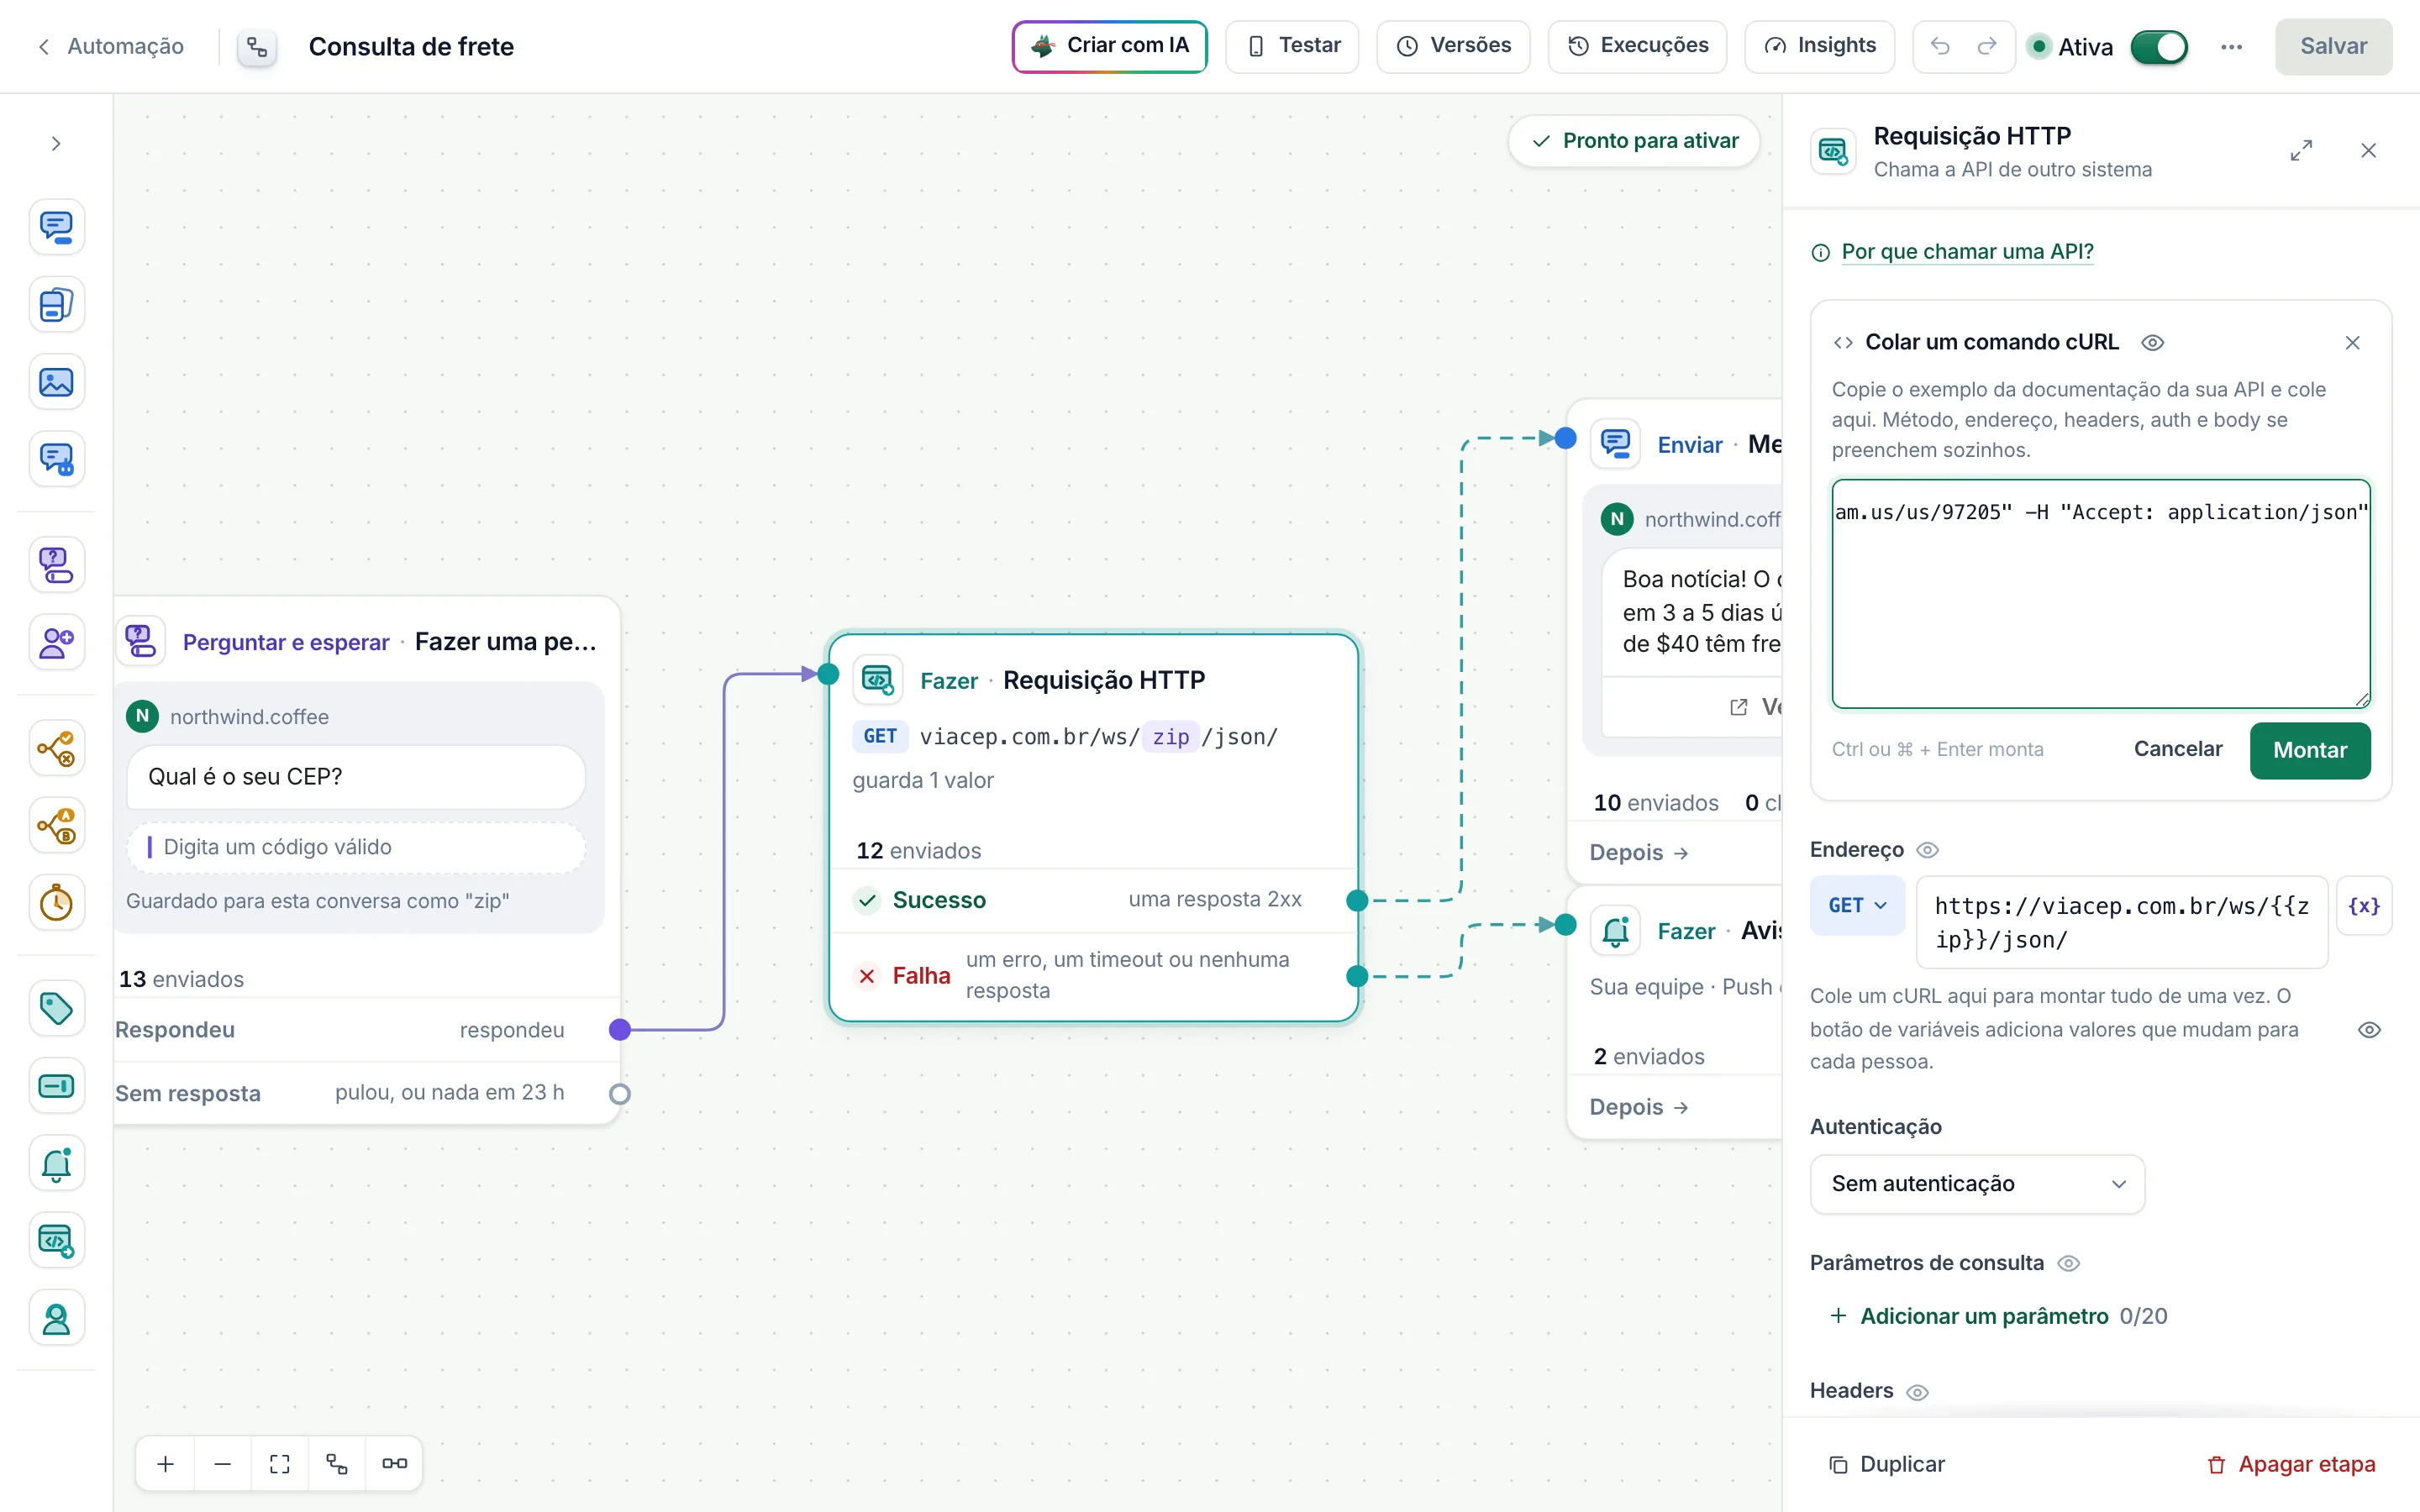Click the Montar button
Screen dimensions: 2420x1512
pos(2309,750)
